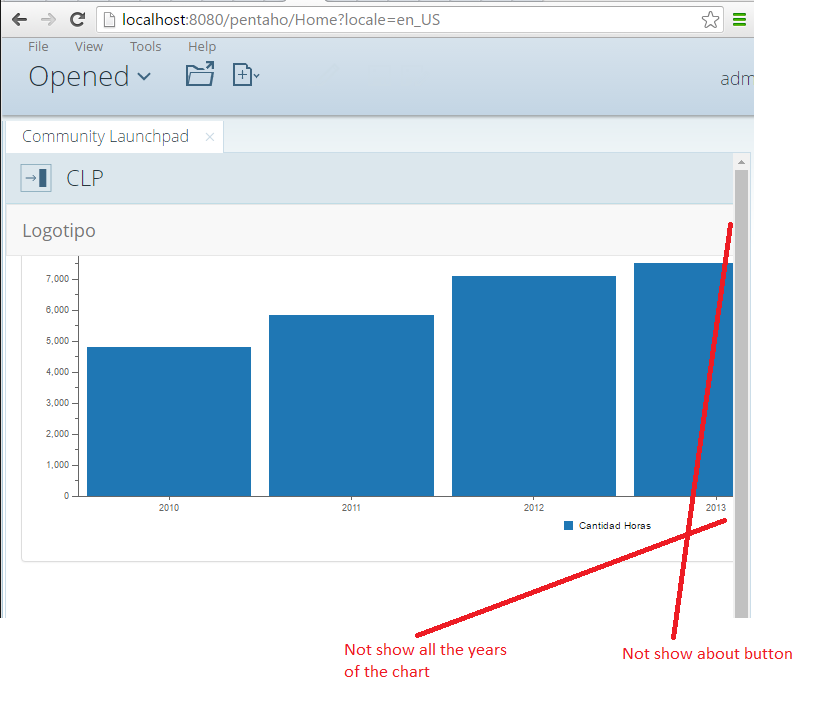Click the 2013 chart bar
The width and height of the screenshot is (813, 717).
pyautogui.click(x=683, y=379)
